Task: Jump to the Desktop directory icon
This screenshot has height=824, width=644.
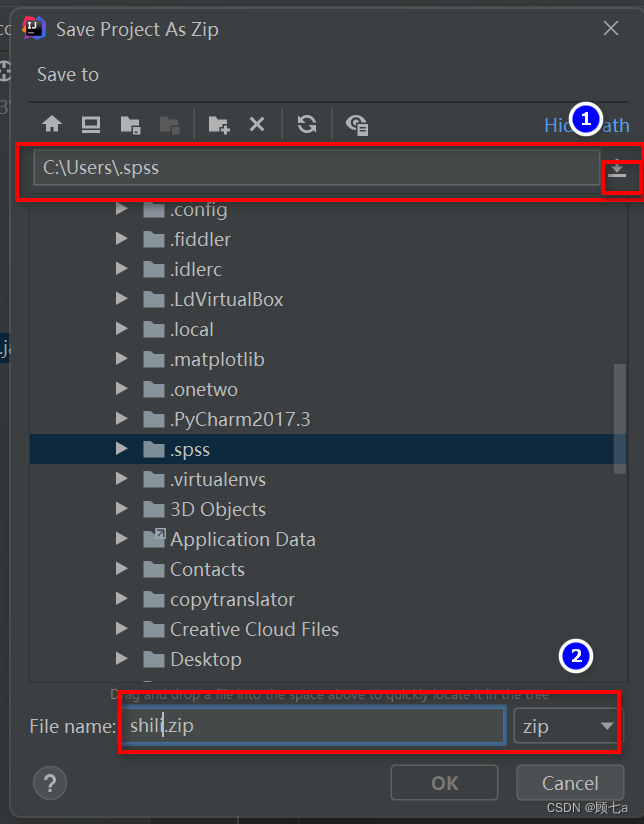Action: [91, 125]
